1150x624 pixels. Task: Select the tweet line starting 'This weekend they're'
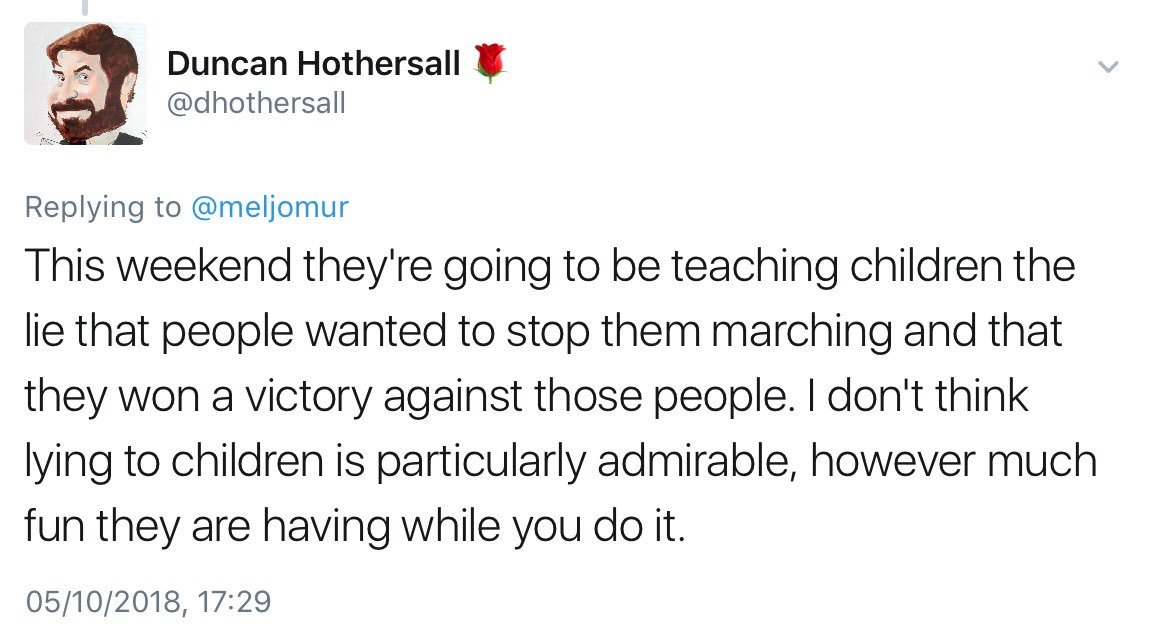550,266
